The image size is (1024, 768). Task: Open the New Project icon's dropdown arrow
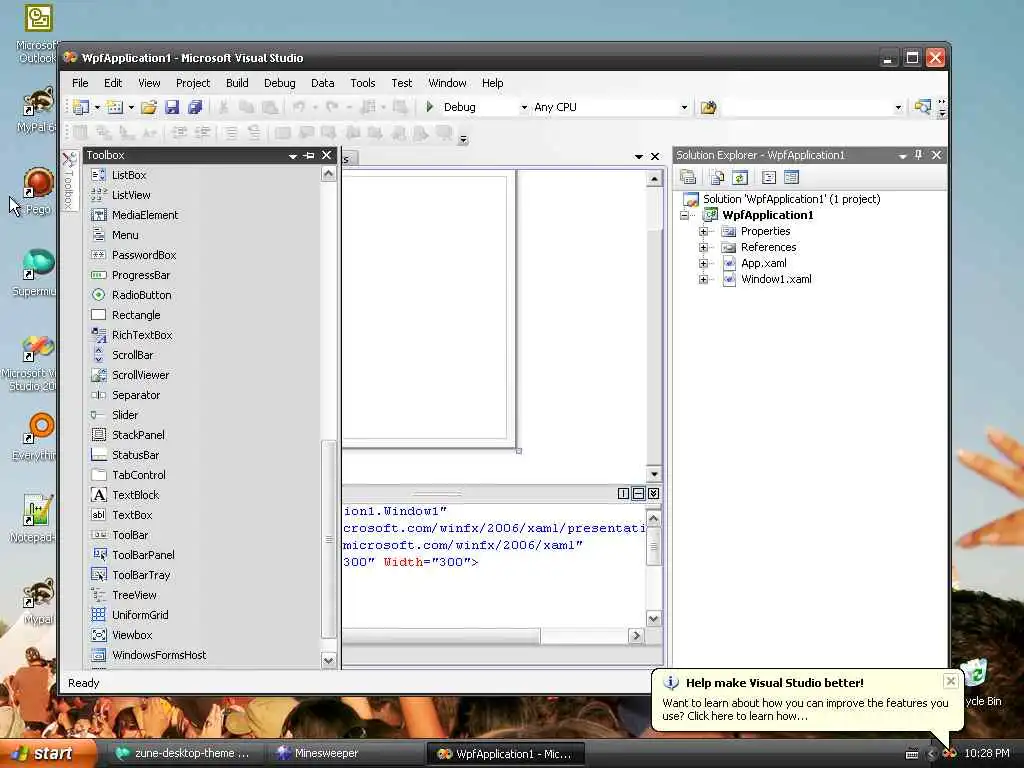(x=97, y=107)
